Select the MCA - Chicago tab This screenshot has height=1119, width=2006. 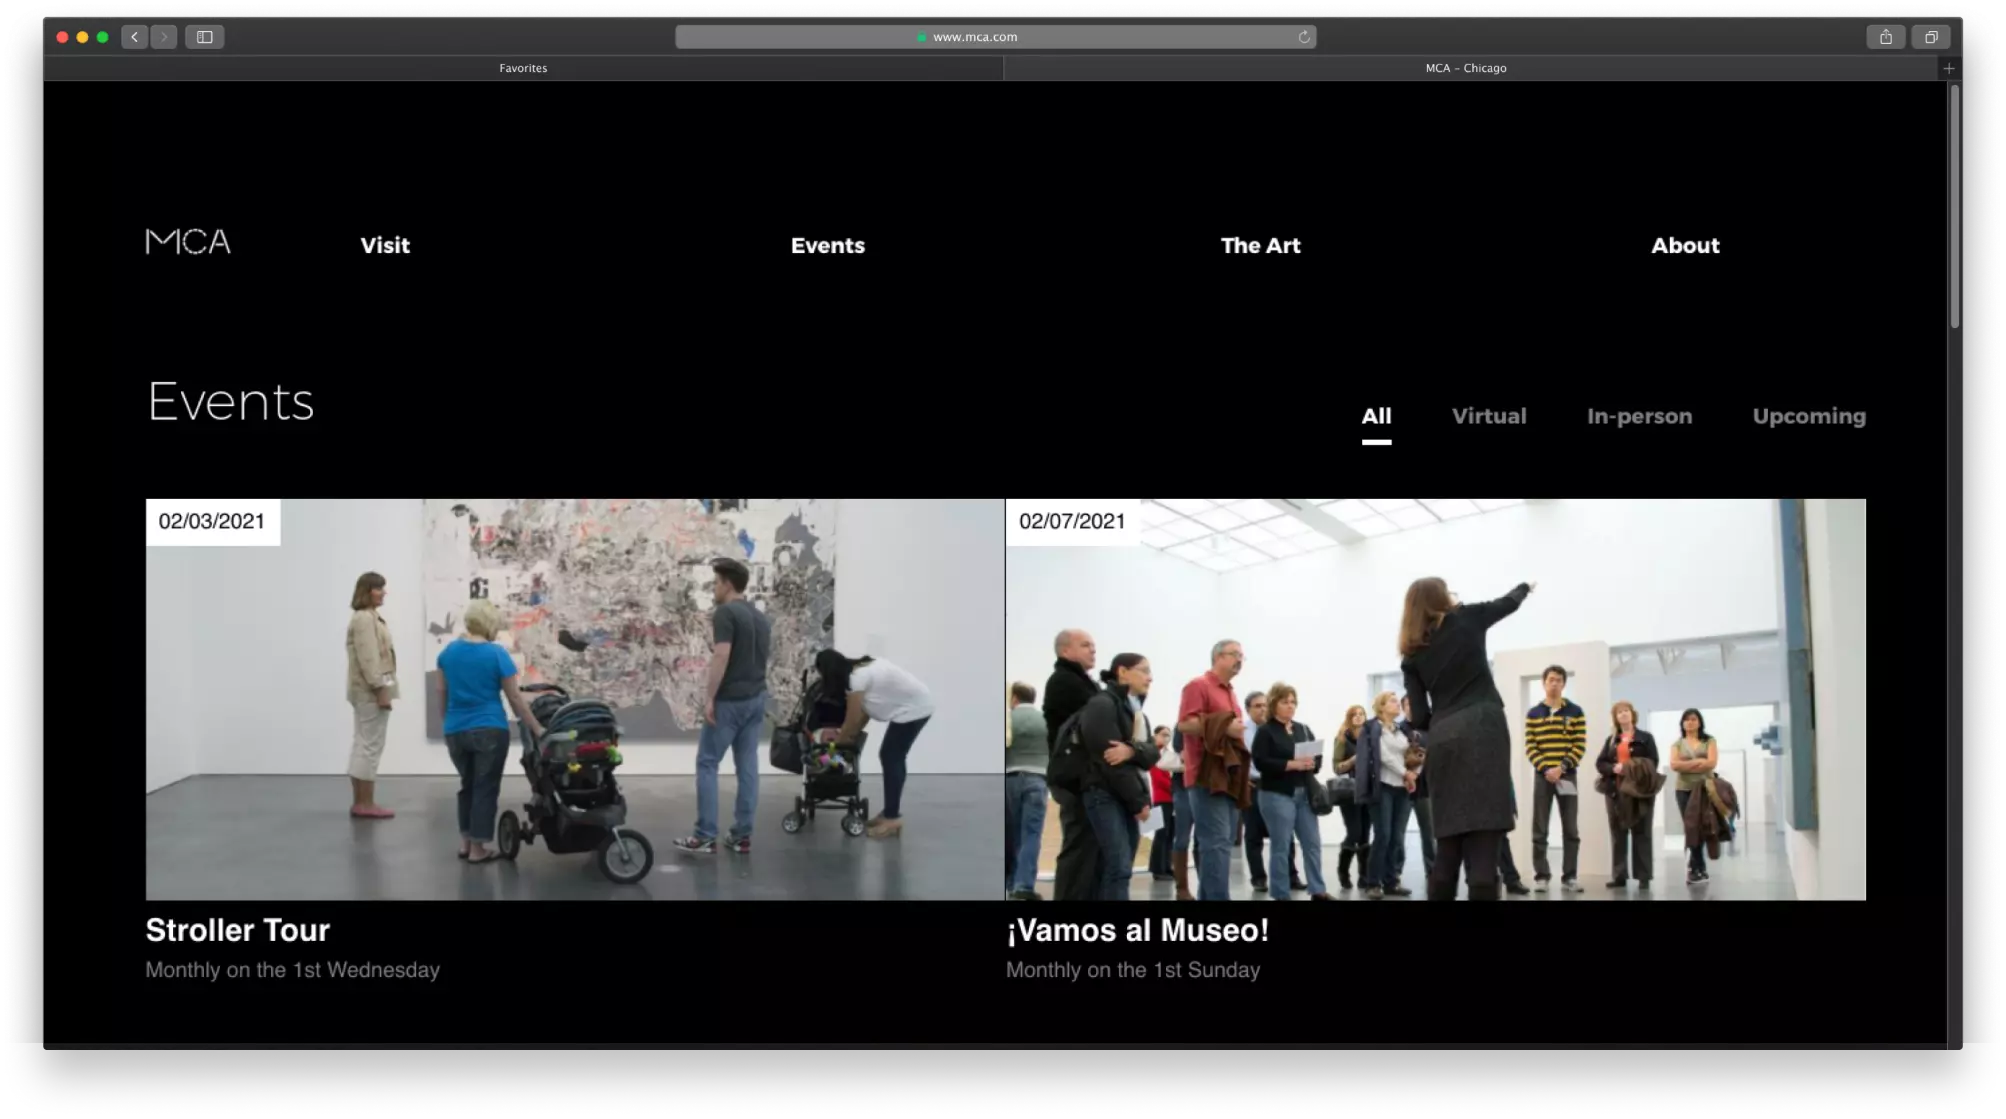[1465, 68]
